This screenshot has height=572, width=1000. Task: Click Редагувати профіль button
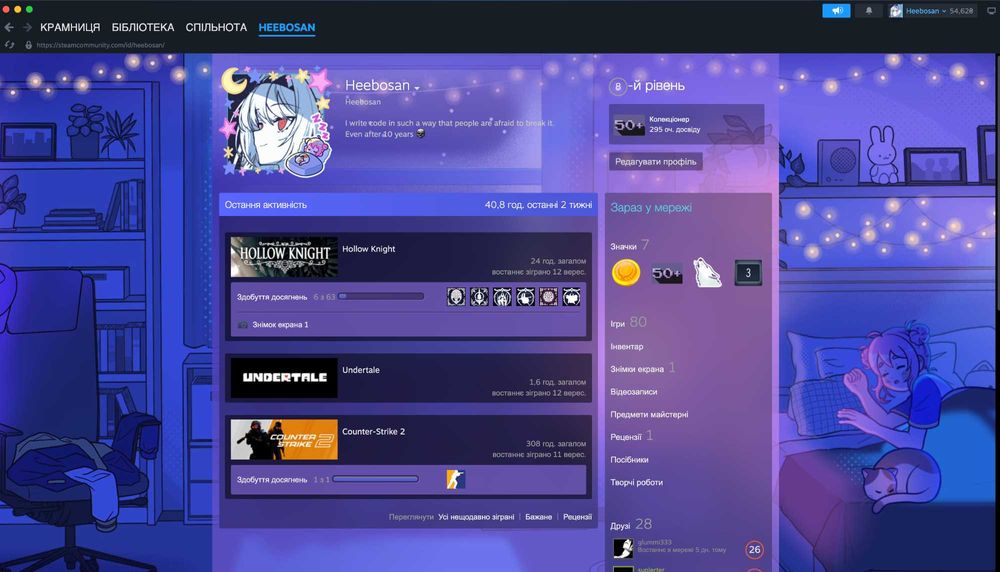click(x=656, y=161)
